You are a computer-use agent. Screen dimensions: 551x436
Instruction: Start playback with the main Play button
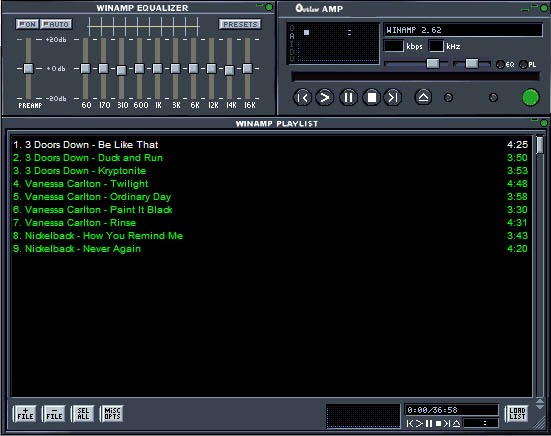pos(325,97)
